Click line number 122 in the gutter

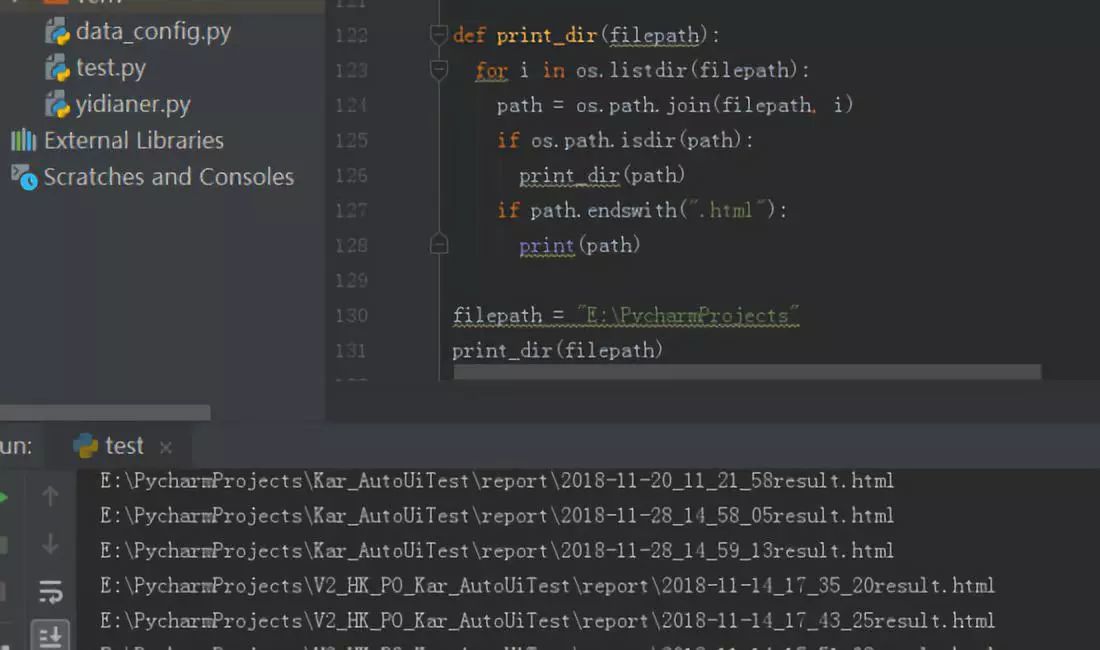point(351,35)
